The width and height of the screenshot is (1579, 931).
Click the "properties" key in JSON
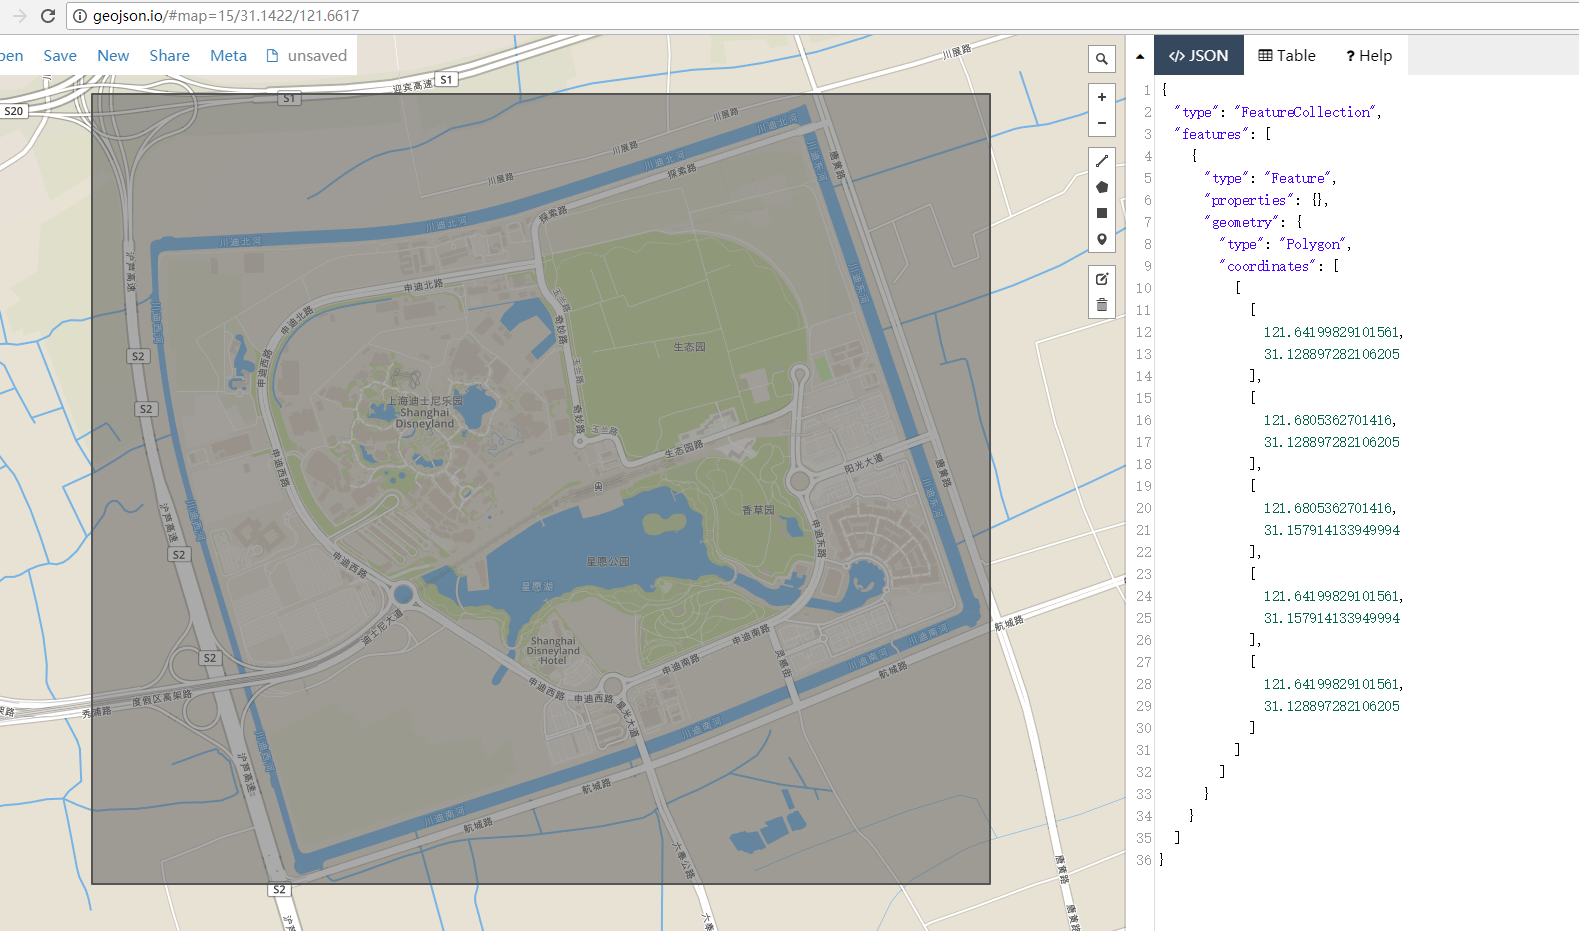tap(1249, 200)
